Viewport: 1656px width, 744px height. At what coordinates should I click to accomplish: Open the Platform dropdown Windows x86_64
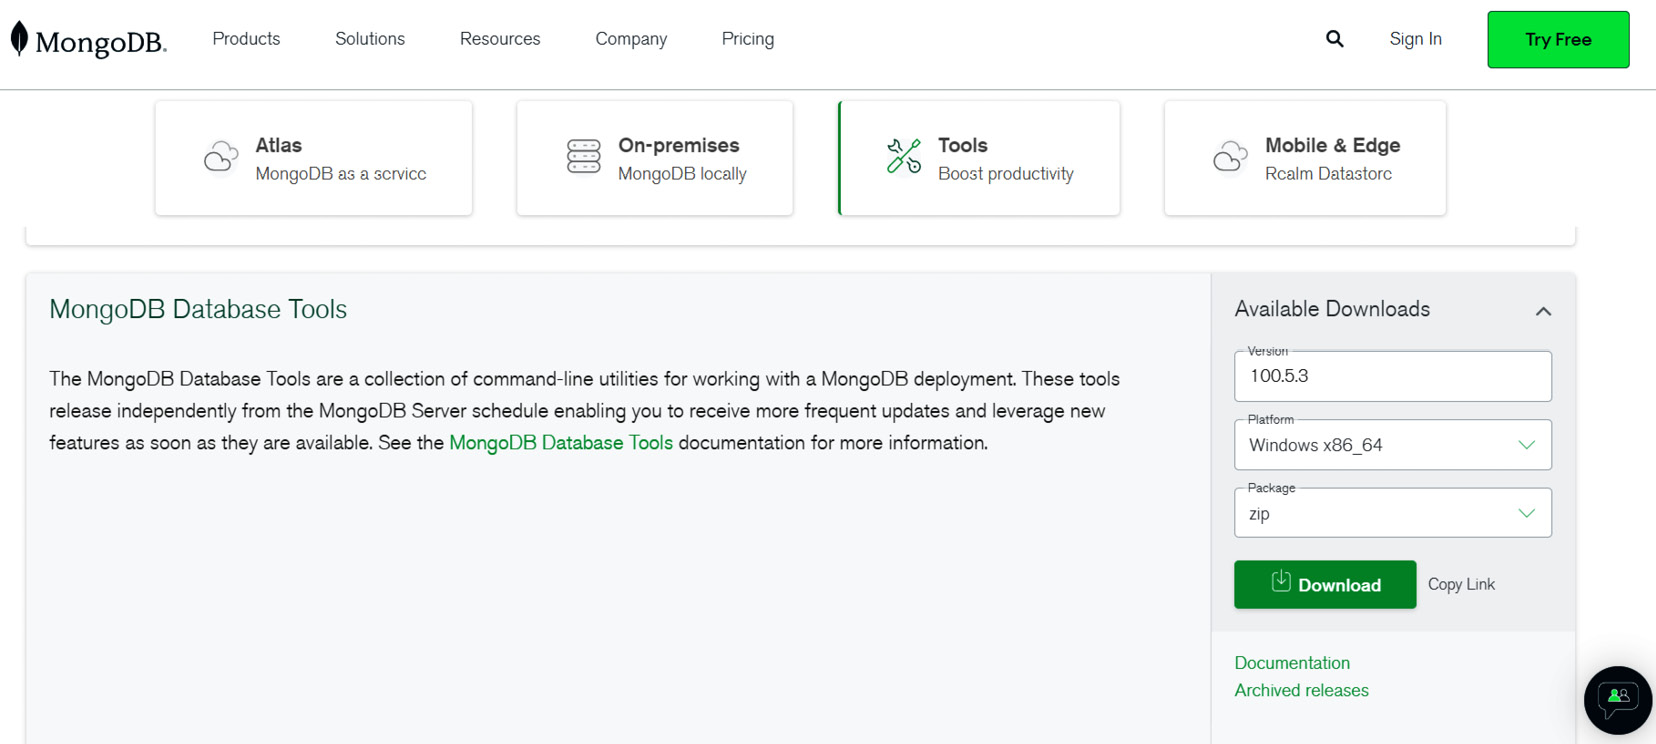1393,445
